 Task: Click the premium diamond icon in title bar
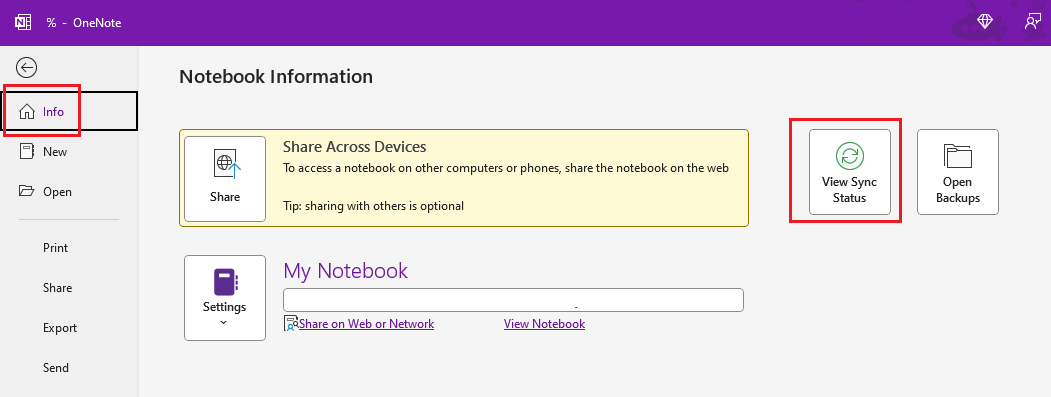[985, 22]
